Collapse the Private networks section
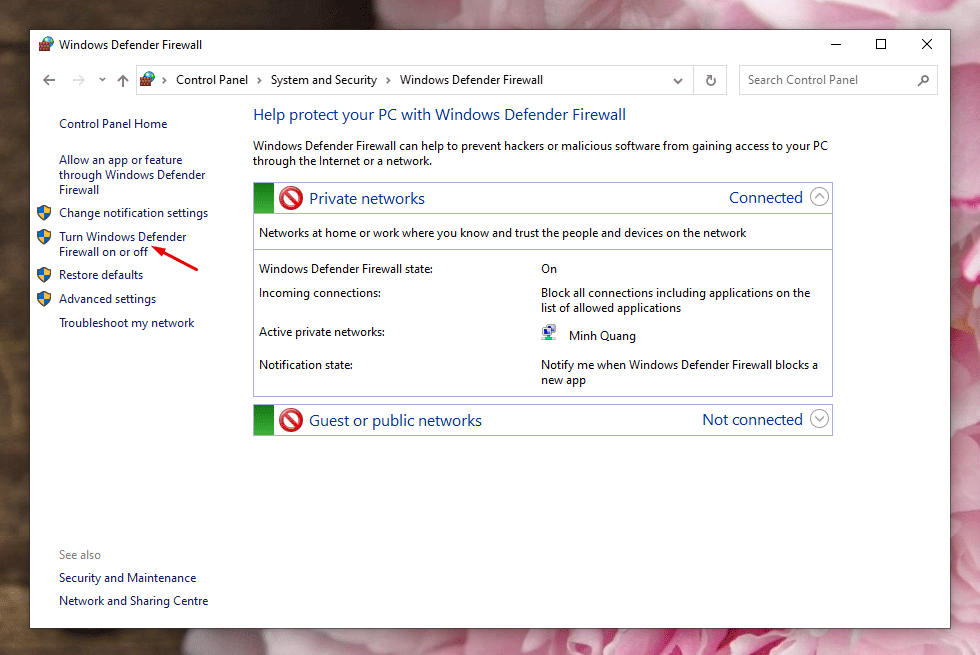The image size is (980, 655). 819,197
